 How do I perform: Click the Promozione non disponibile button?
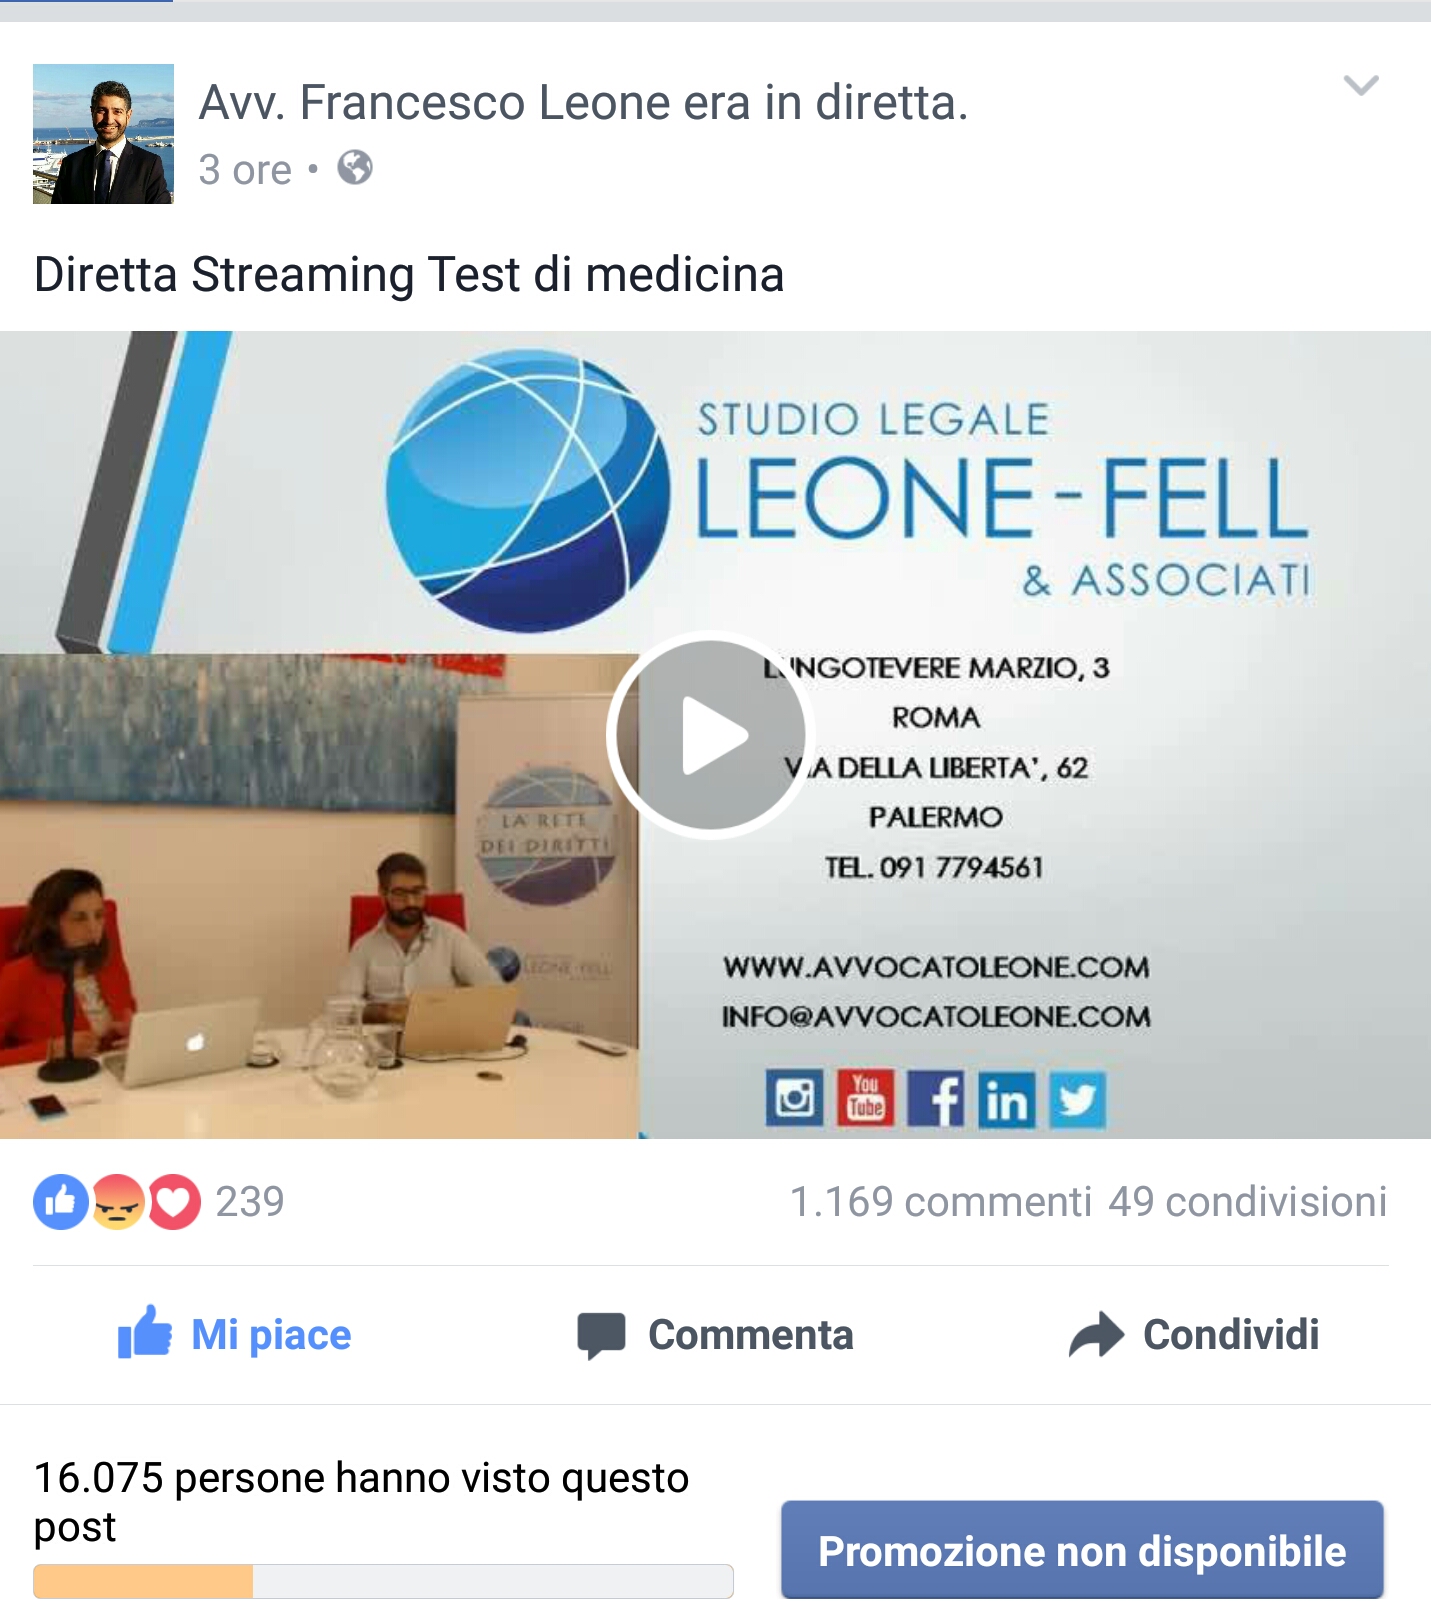pyautogui.click(x=1082, y=1551)
